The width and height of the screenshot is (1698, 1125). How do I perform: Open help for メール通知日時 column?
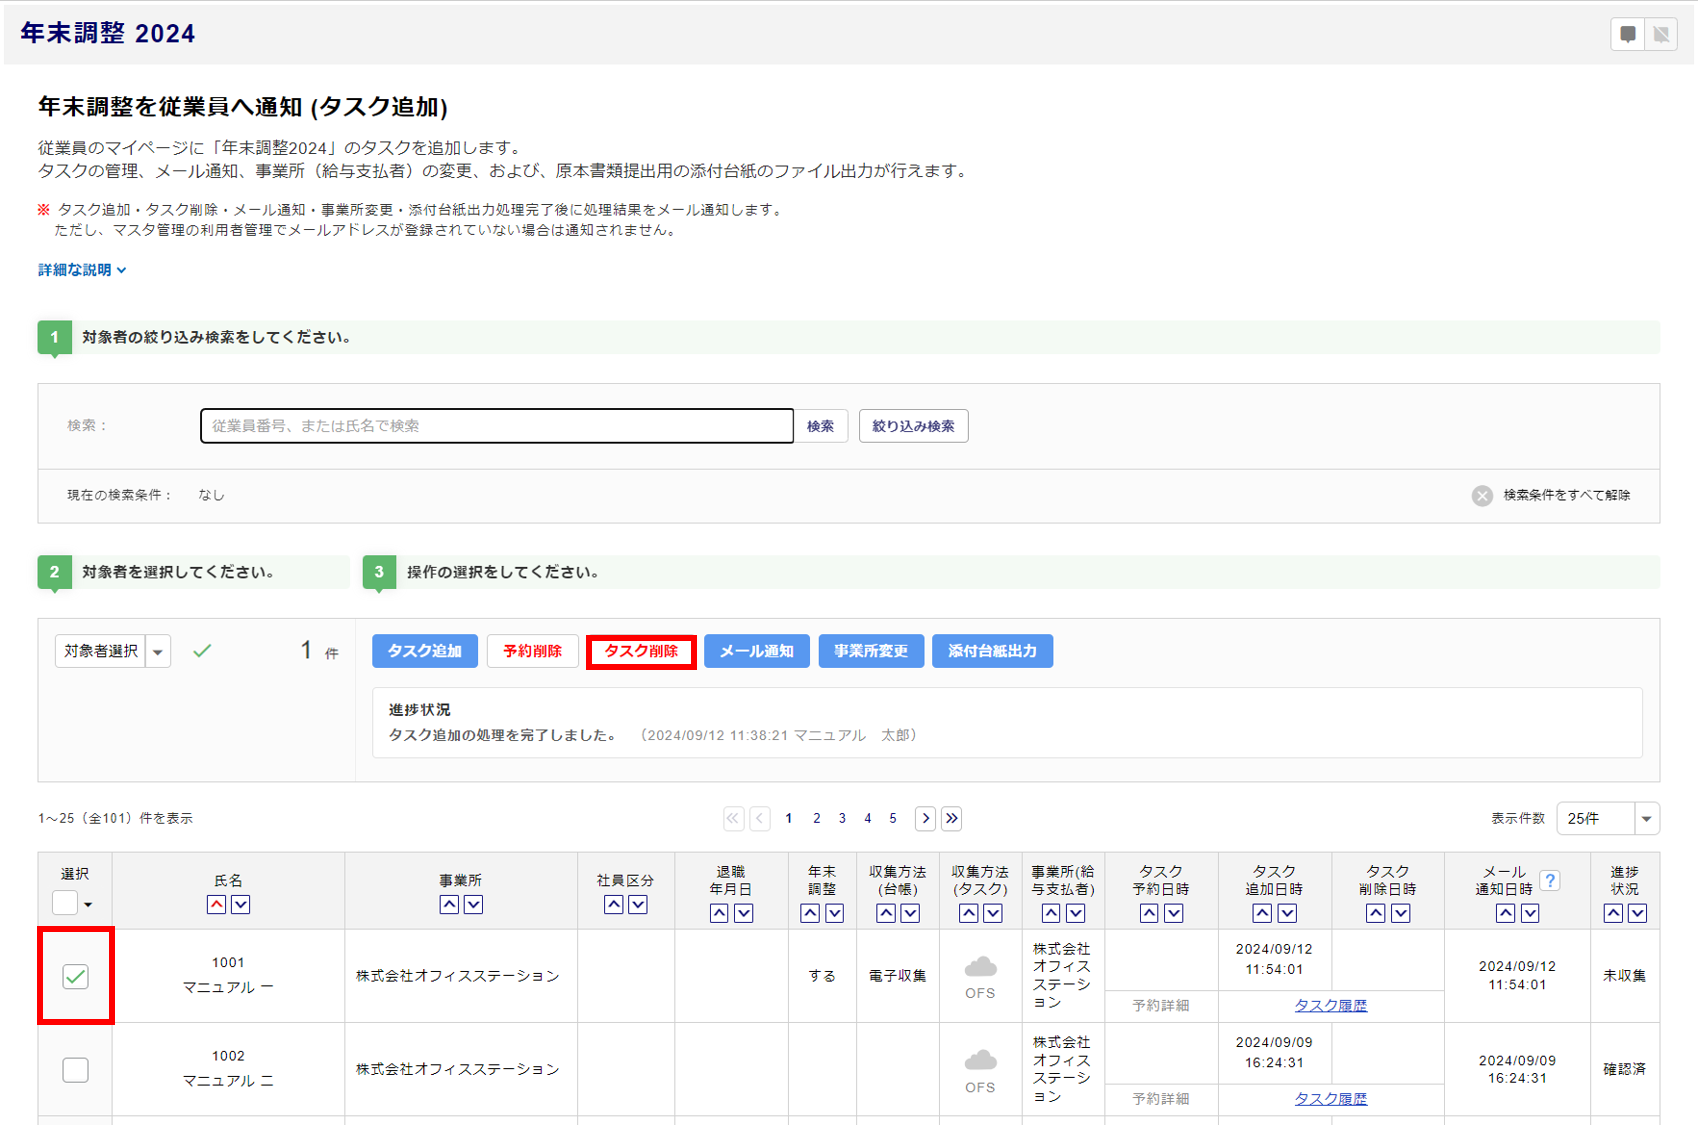pos(1550,881)
